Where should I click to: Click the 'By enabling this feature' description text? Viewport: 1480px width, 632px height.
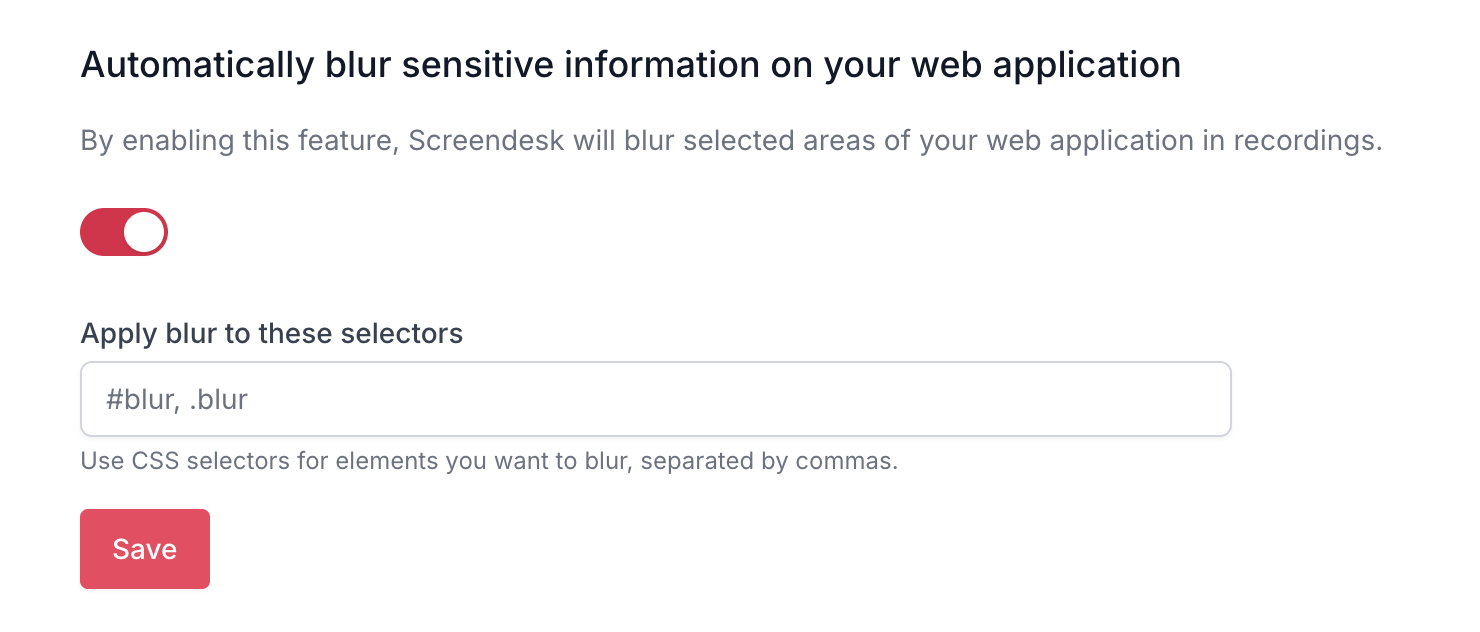(x=730, y=141)
